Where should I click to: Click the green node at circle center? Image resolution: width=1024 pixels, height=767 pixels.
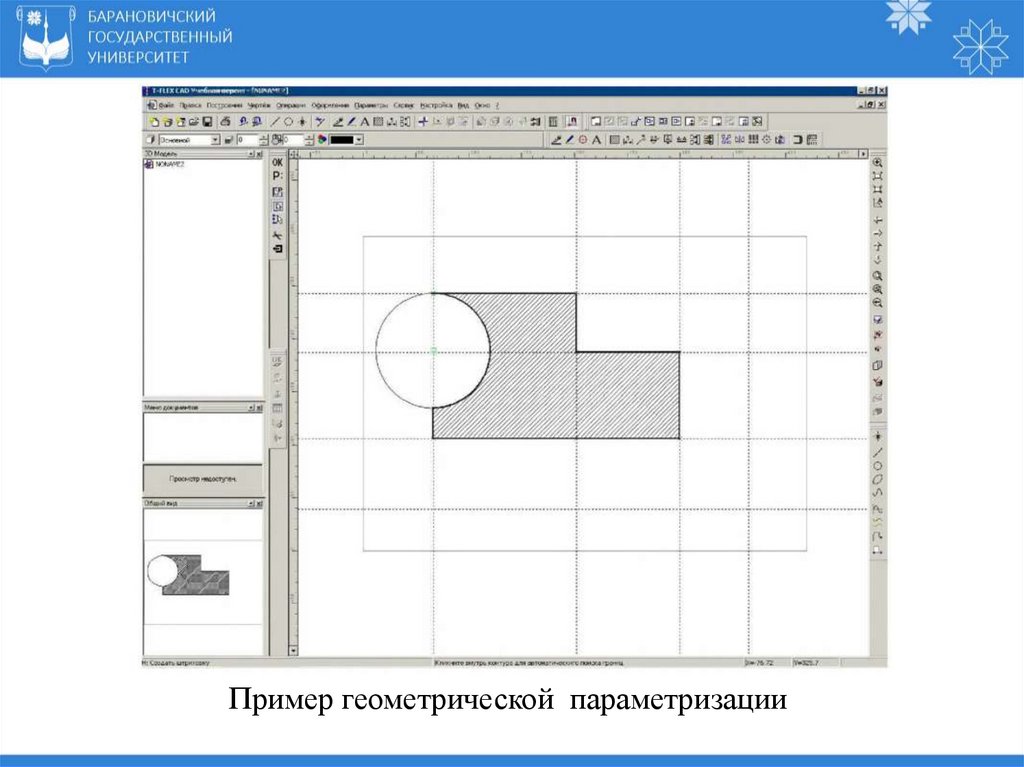pos(433,351)
